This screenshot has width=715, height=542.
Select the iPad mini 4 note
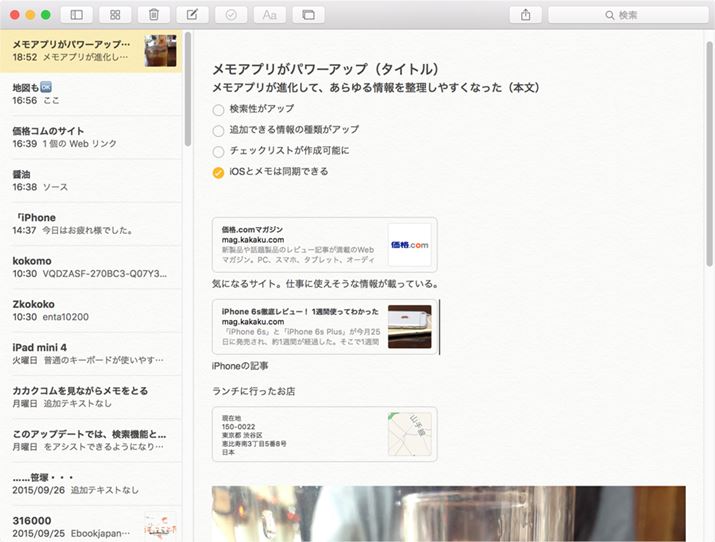coord(92,353)
